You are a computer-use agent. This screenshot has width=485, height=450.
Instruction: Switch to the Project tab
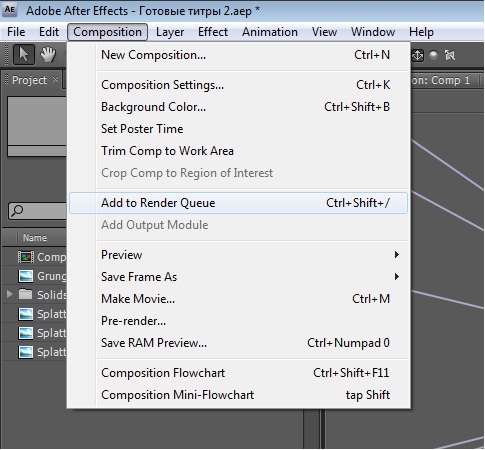click(x=29, y=80)
